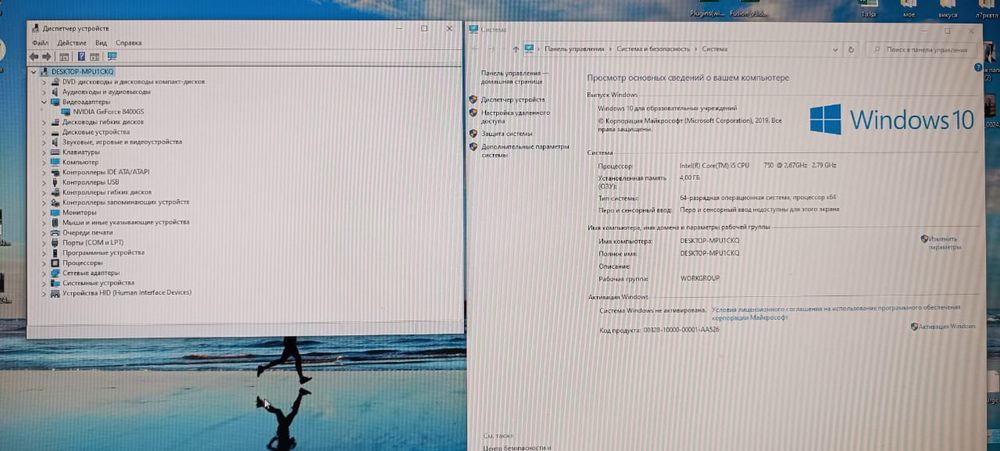Click the computer icon in System address bar
Viewport: 1000px width, 451px height.
(x=528, y=48)
